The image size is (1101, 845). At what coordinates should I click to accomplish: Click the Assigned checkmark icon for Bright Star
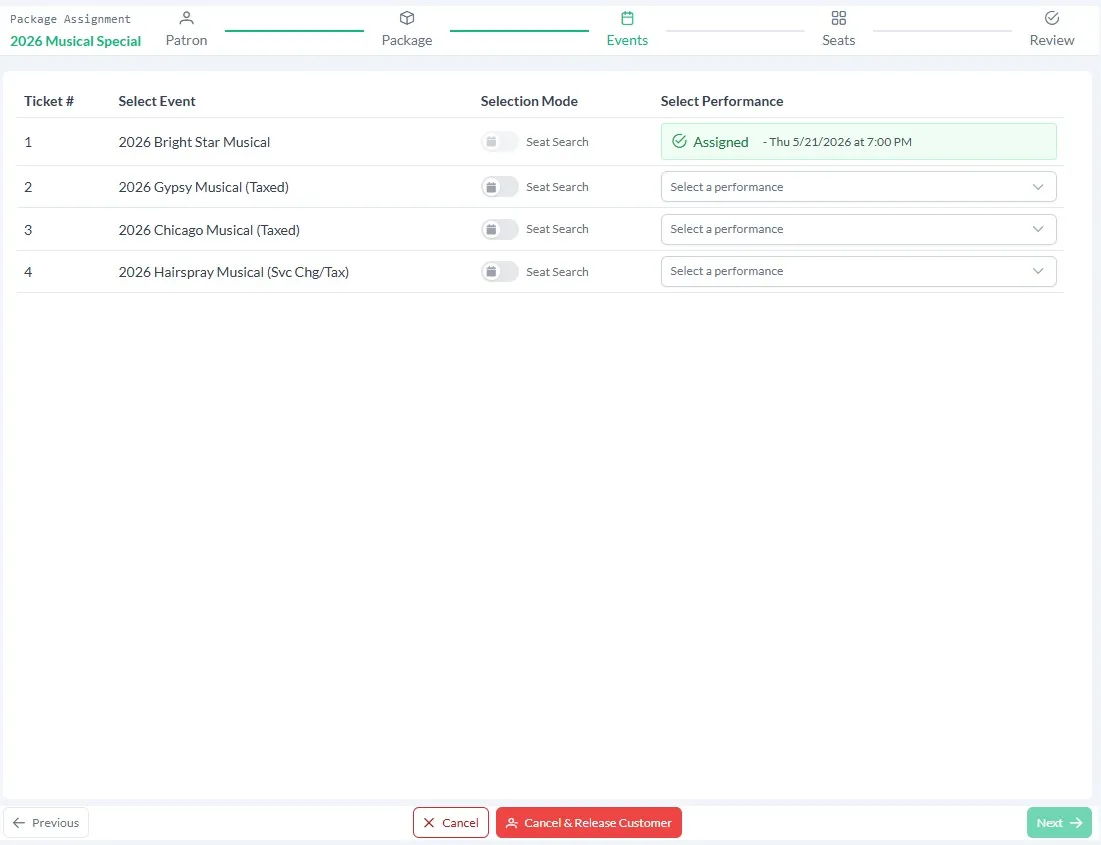[679, 141]
